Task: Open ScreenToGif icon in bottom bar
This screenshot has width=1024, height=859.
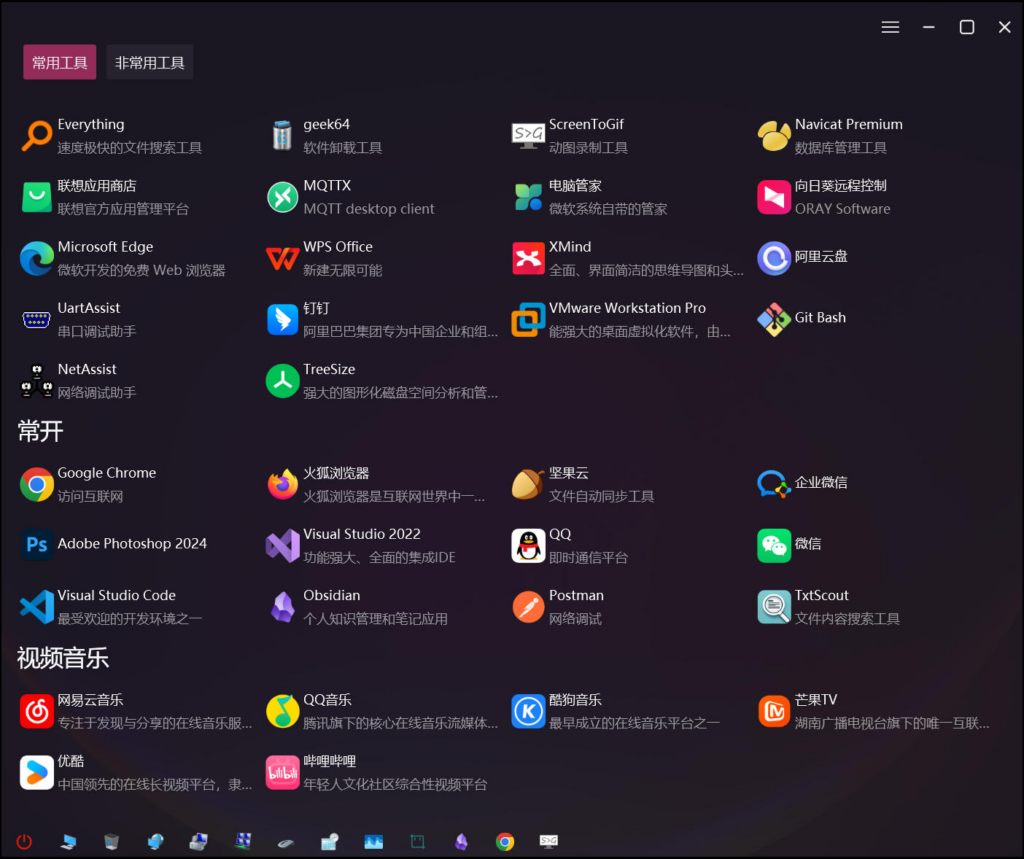Action: [x=549, y=841]
